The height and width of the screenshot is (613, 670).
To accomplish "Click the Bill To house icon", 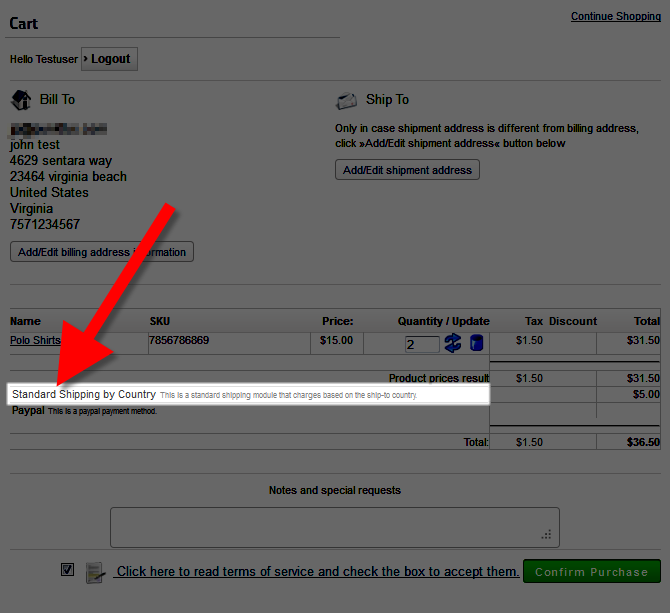I will (21, 100).
